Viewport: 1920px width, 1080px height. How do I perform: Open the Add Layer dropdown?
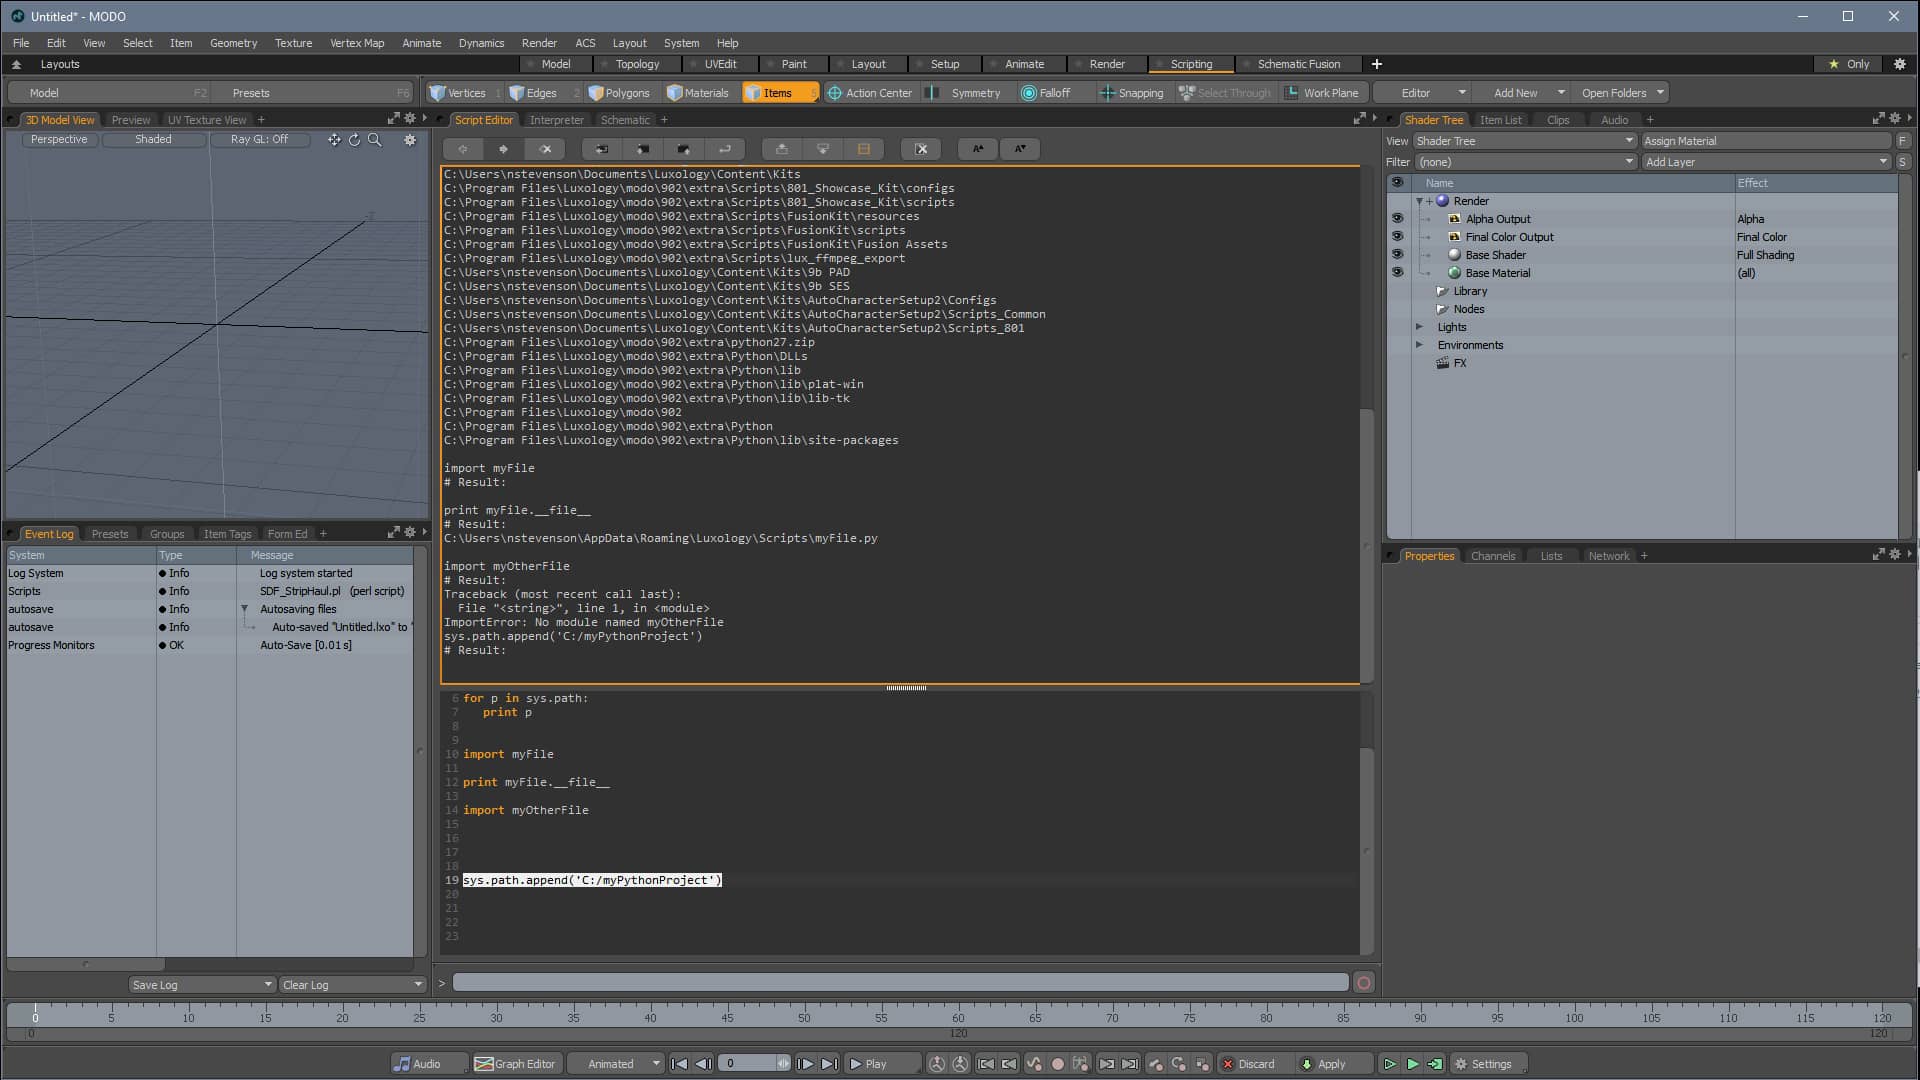(x=1766, y=162)
